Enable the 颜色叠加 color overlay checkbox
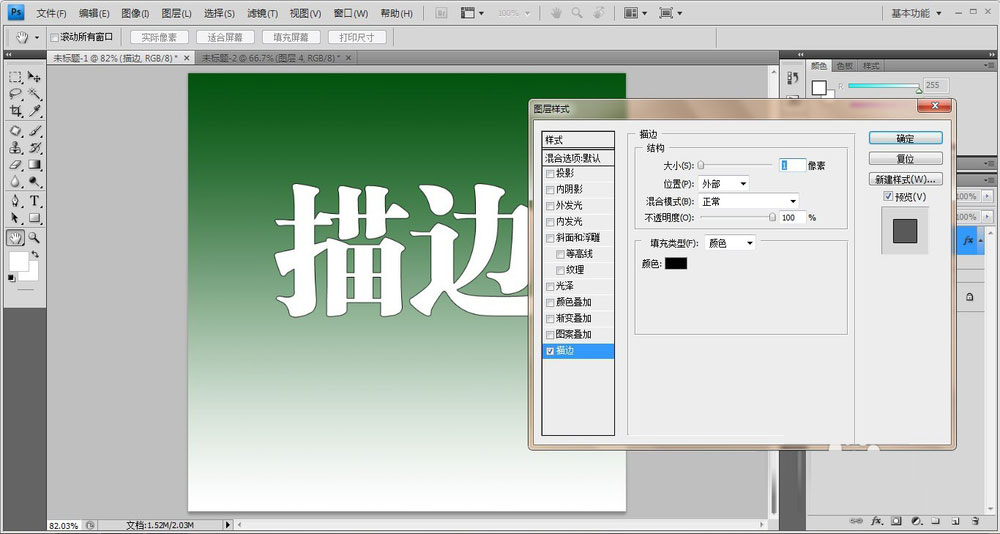 (550, 302)
